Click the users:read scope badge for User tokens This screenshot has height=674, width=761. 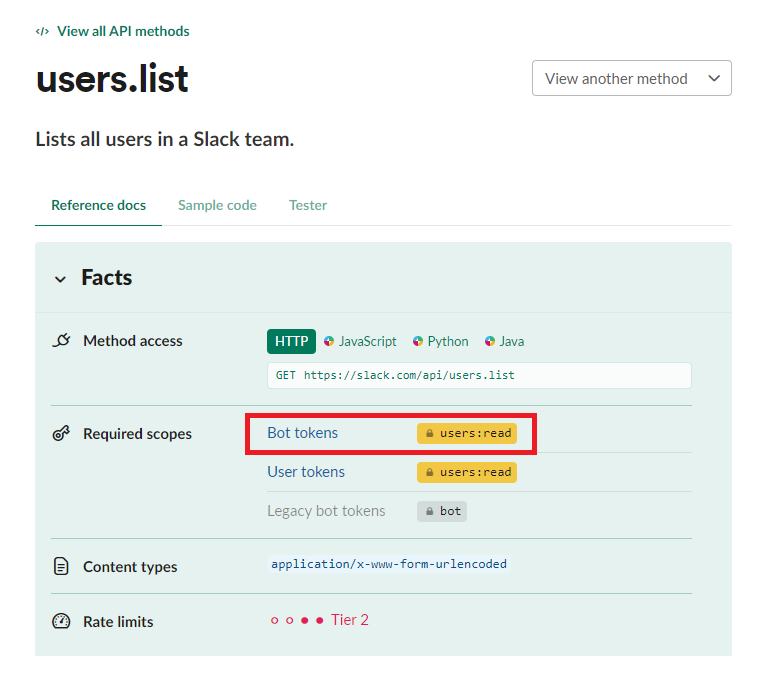coord(467,472)
